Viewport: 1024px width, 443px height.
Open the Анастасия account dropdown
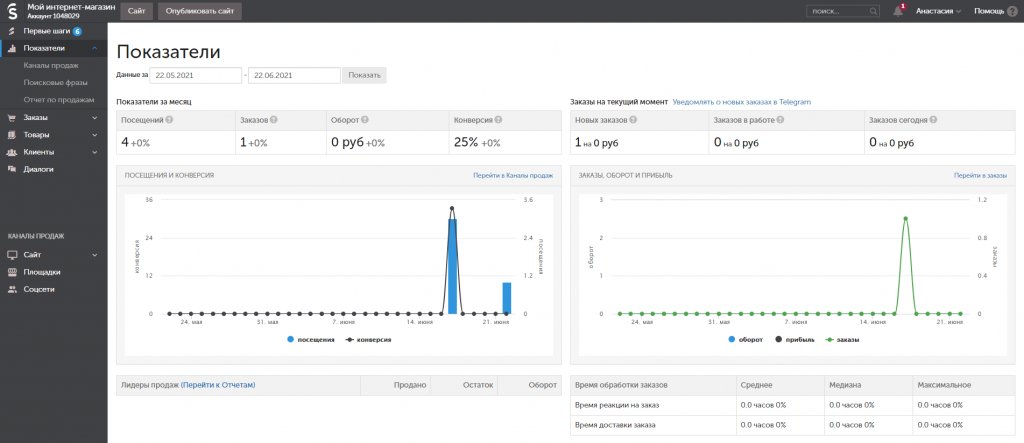[x=938, y=11]
